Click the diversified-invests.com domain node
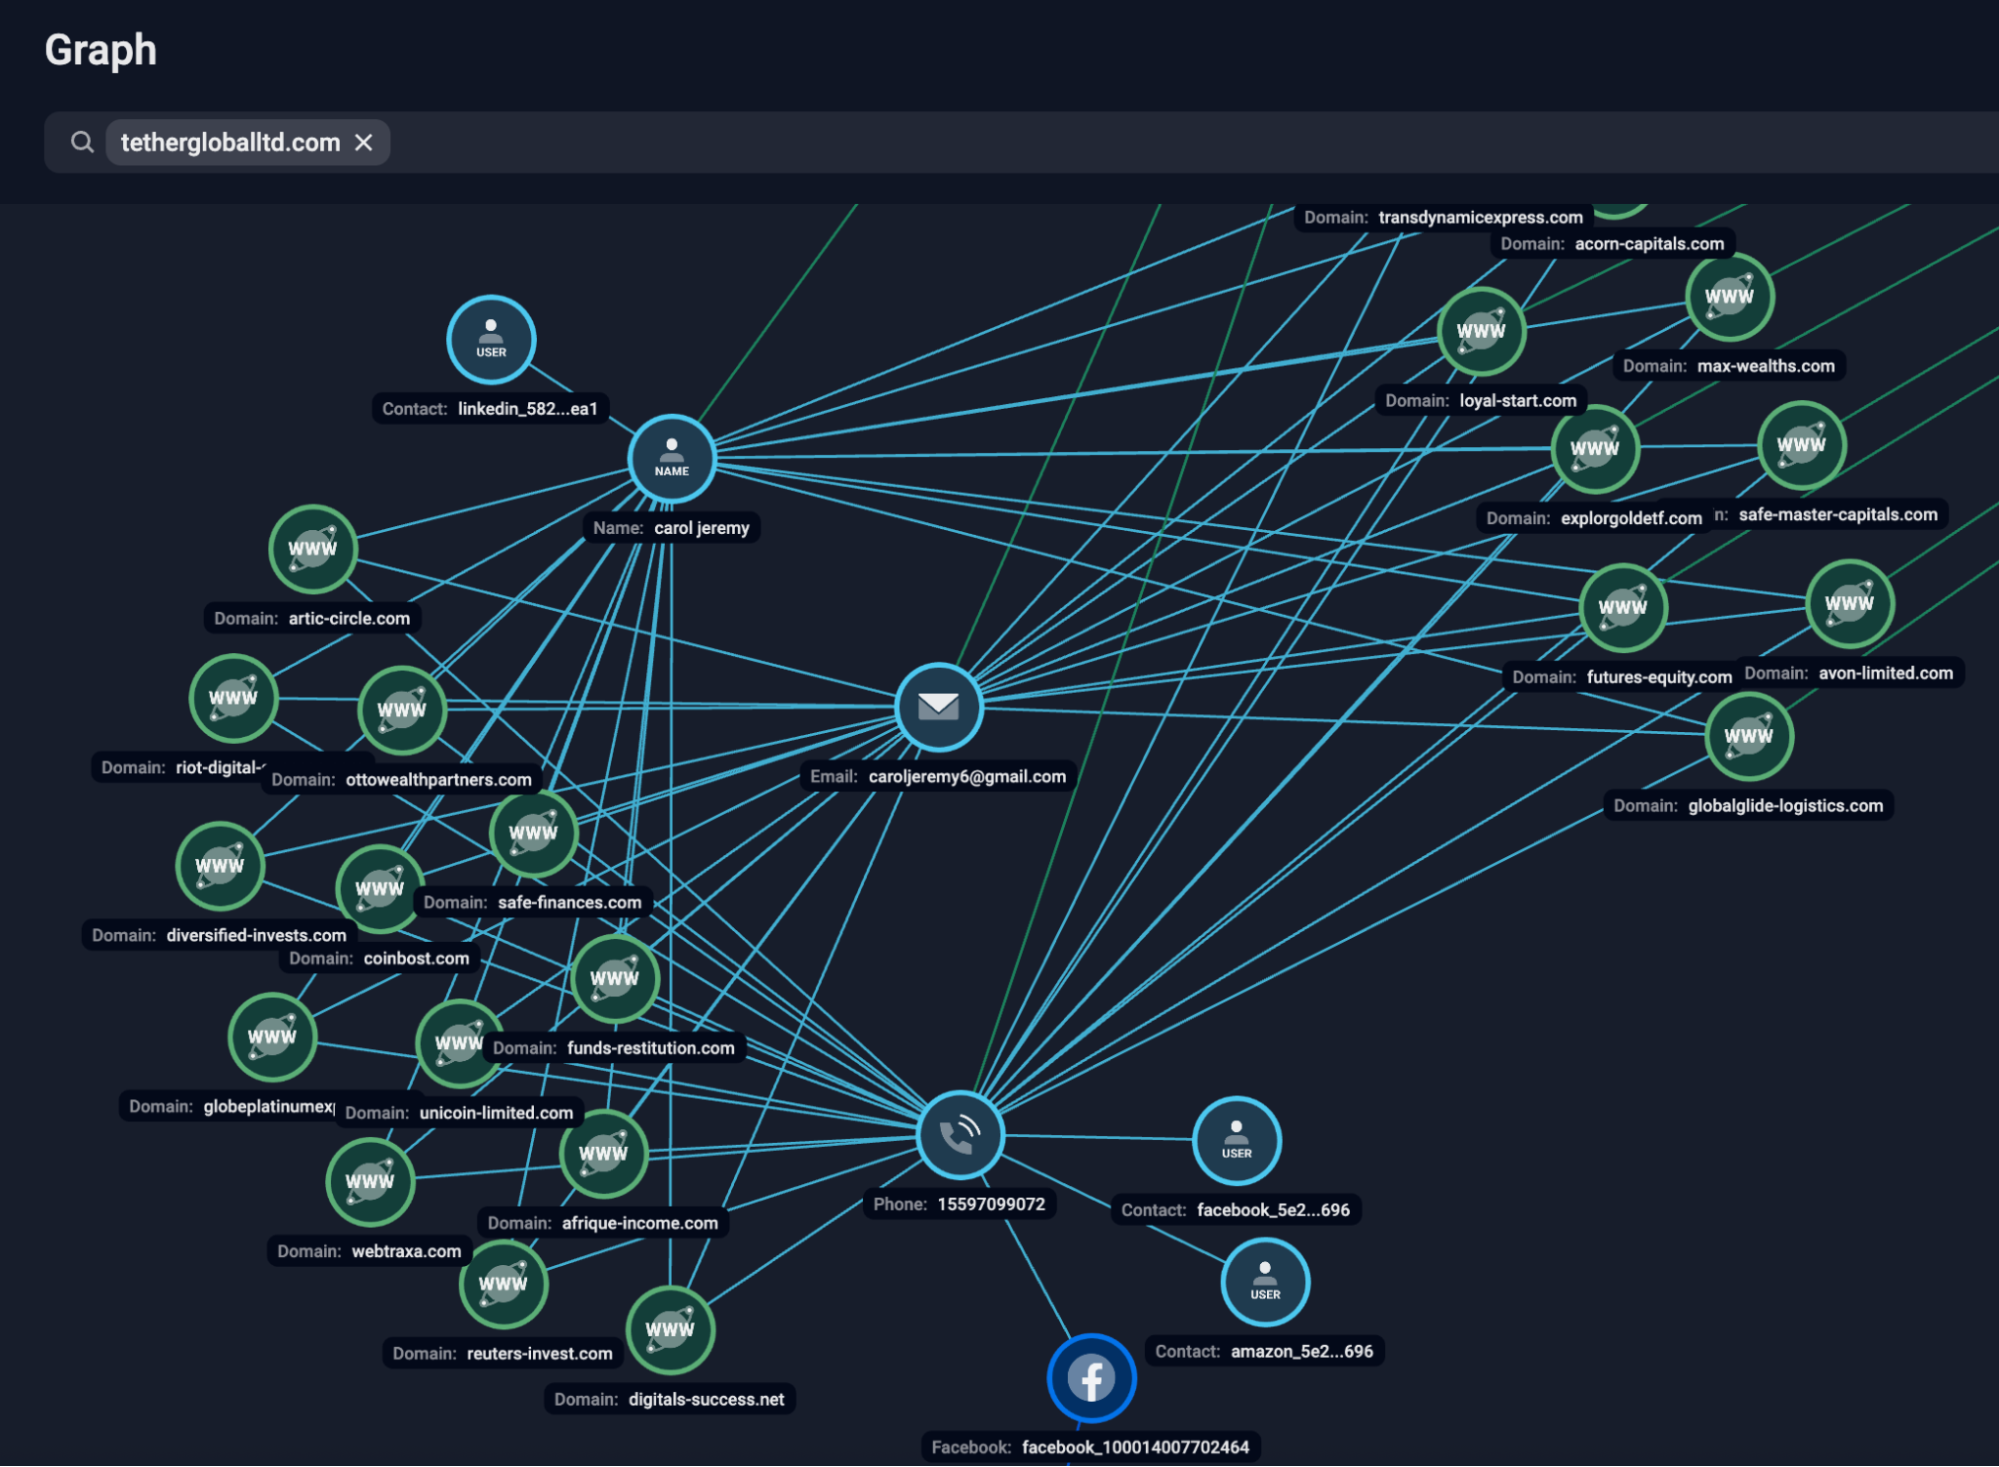 (220, 866)
